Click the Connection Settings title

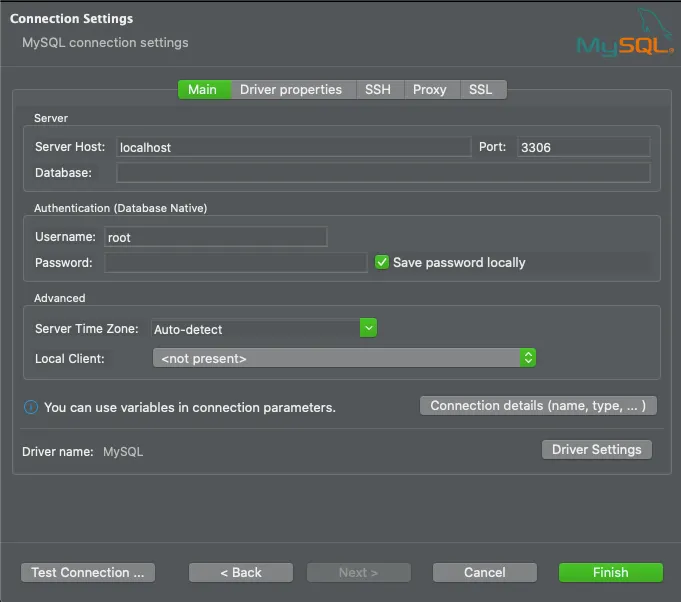point(72,19)
